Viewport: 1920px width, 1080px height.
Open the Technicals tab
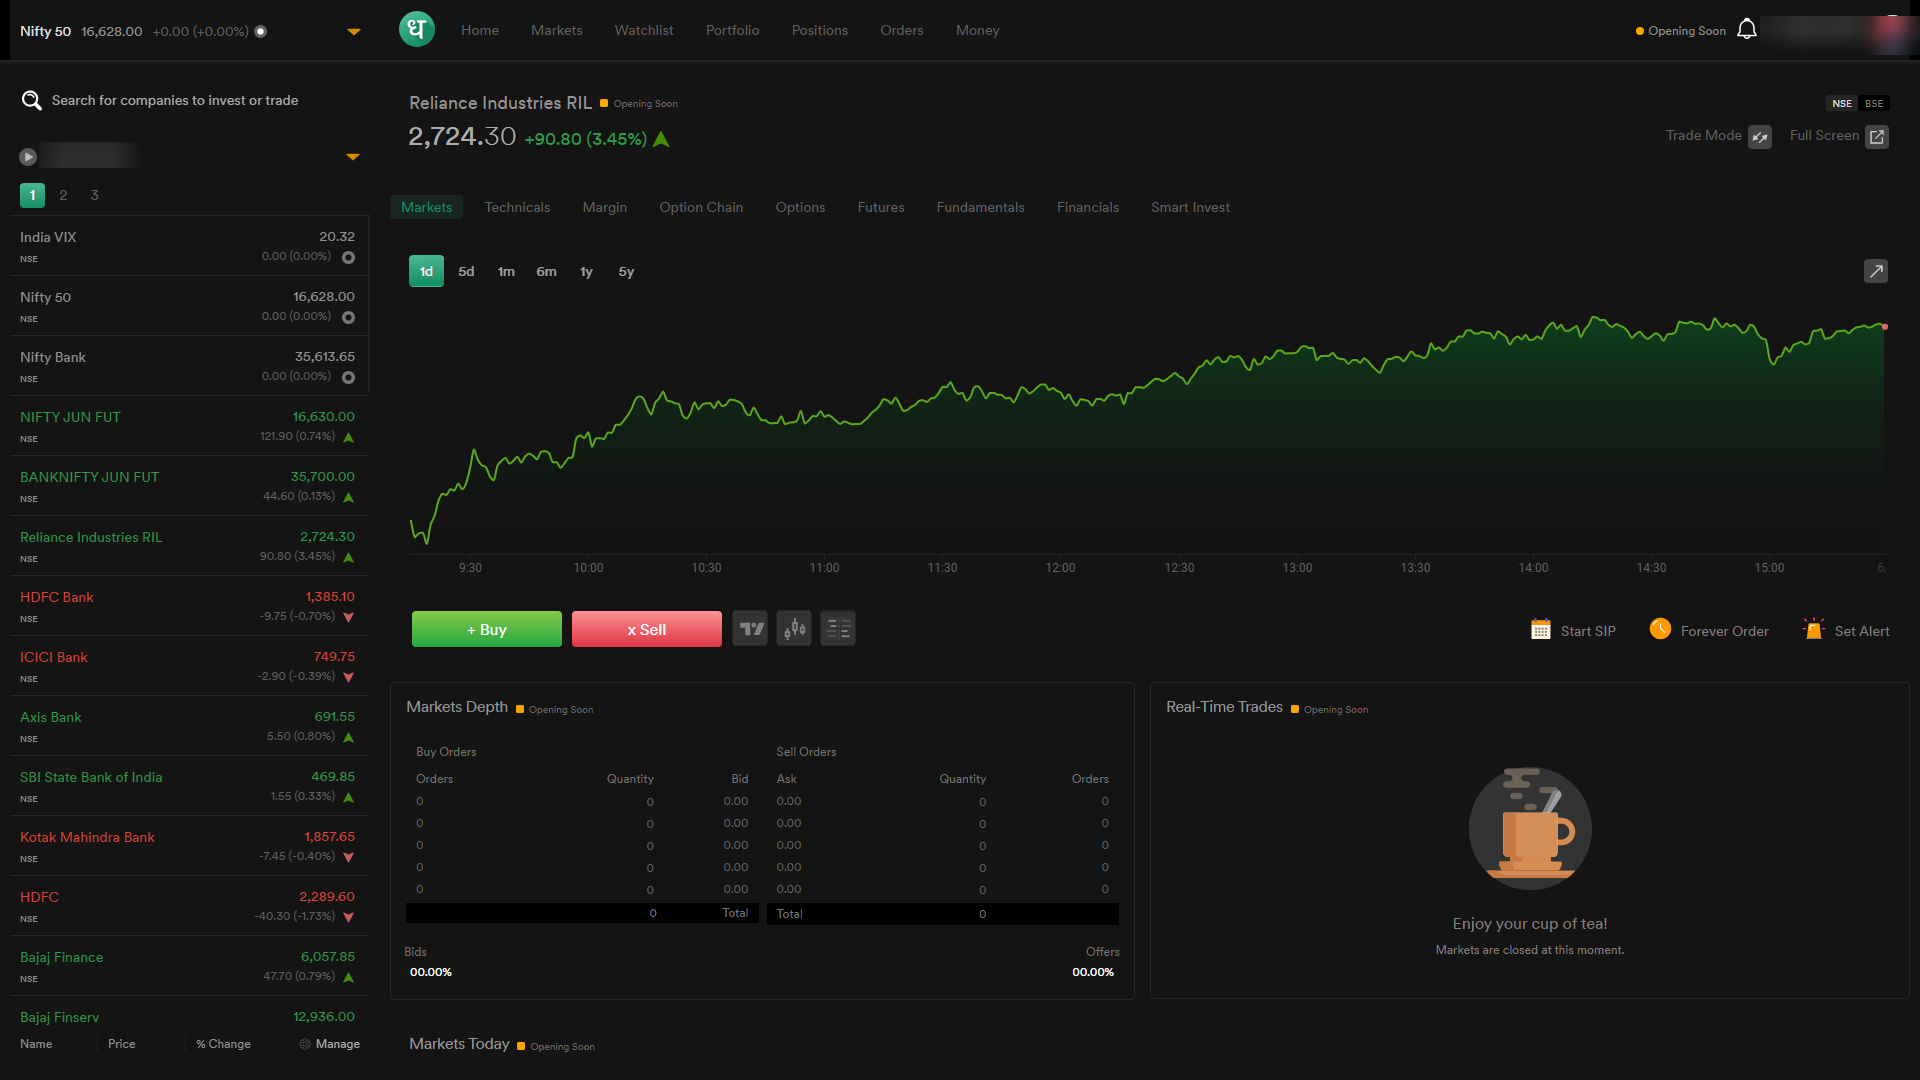[x=517, y=207]
